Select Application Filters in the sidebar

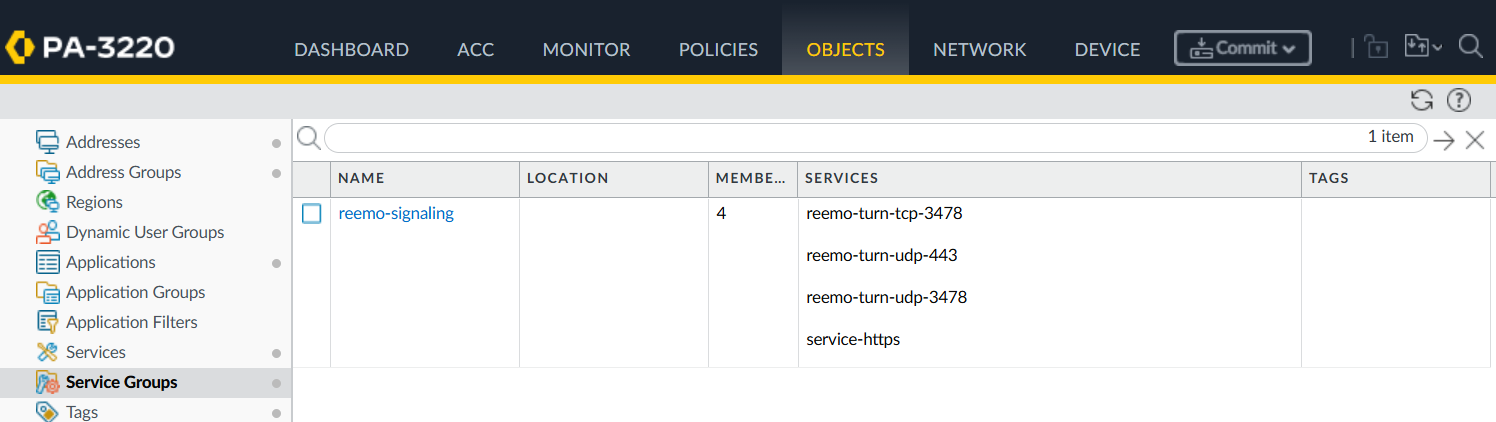tap(132, 322)
